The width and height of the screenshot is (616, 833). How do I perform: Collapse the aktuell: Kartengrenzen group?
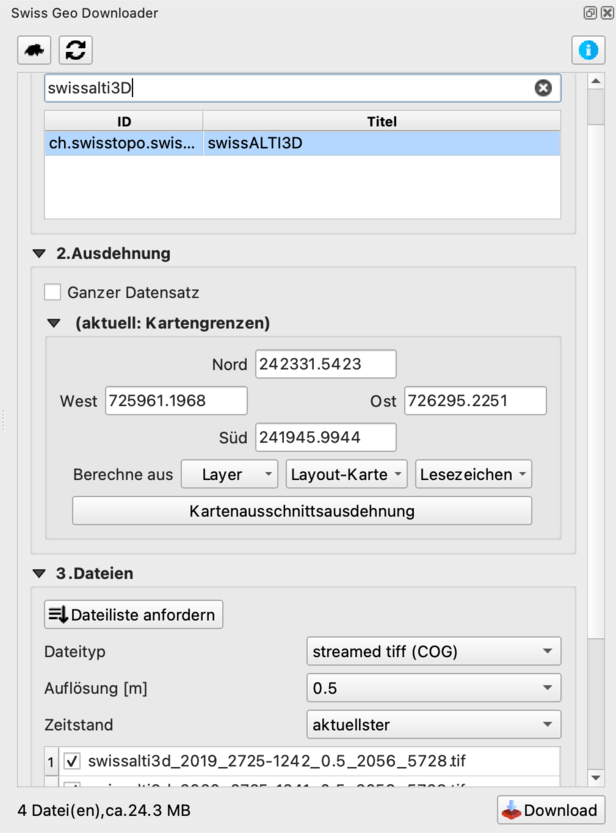pyautogui.click(x=55, y=324)
